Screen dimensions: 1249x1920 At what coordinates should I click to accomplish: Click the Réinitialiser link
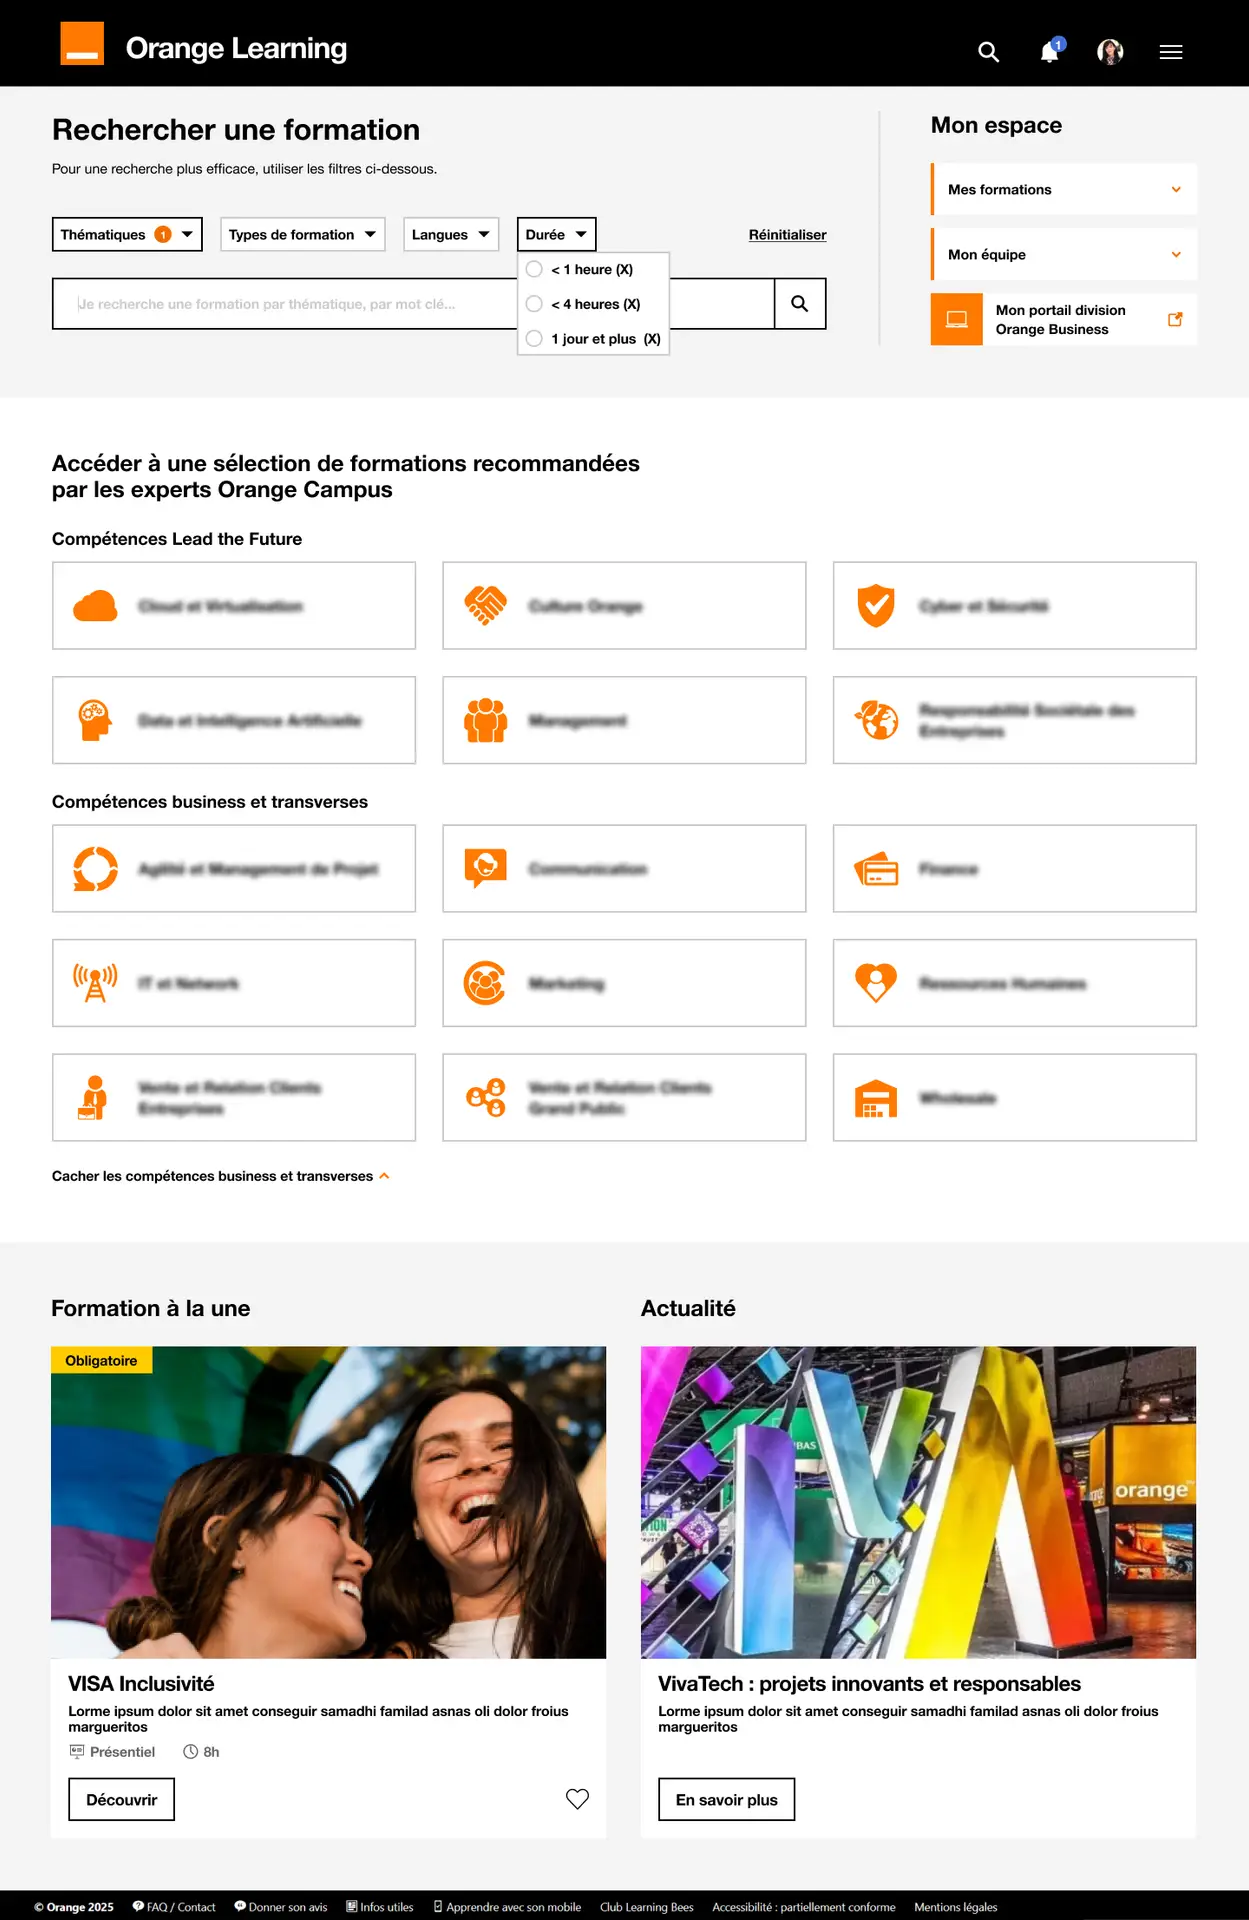point(788,235)
